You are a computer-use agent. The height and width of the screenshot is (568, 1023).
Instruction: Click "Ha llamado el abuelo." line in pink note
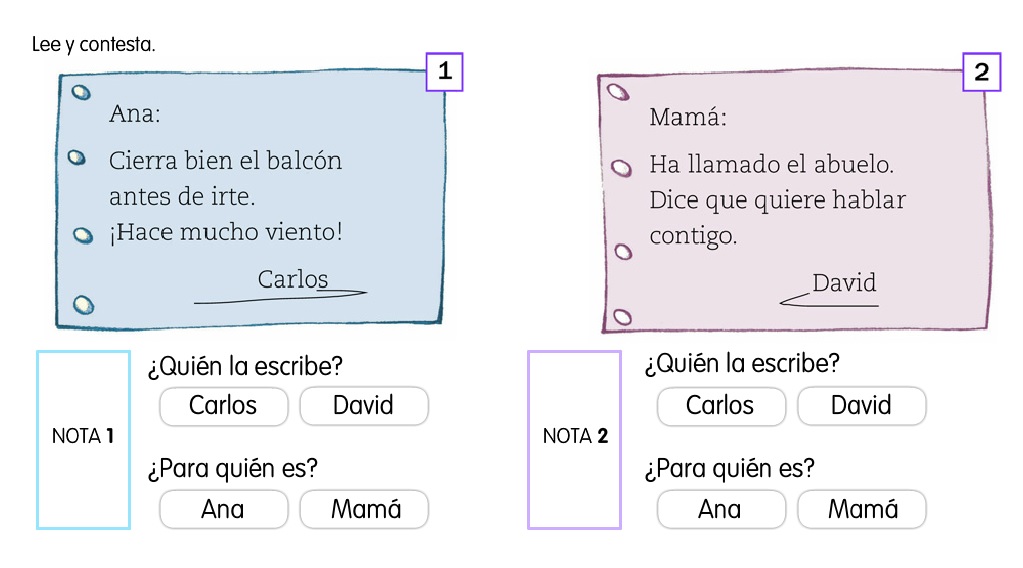click(x=771, y=163)
